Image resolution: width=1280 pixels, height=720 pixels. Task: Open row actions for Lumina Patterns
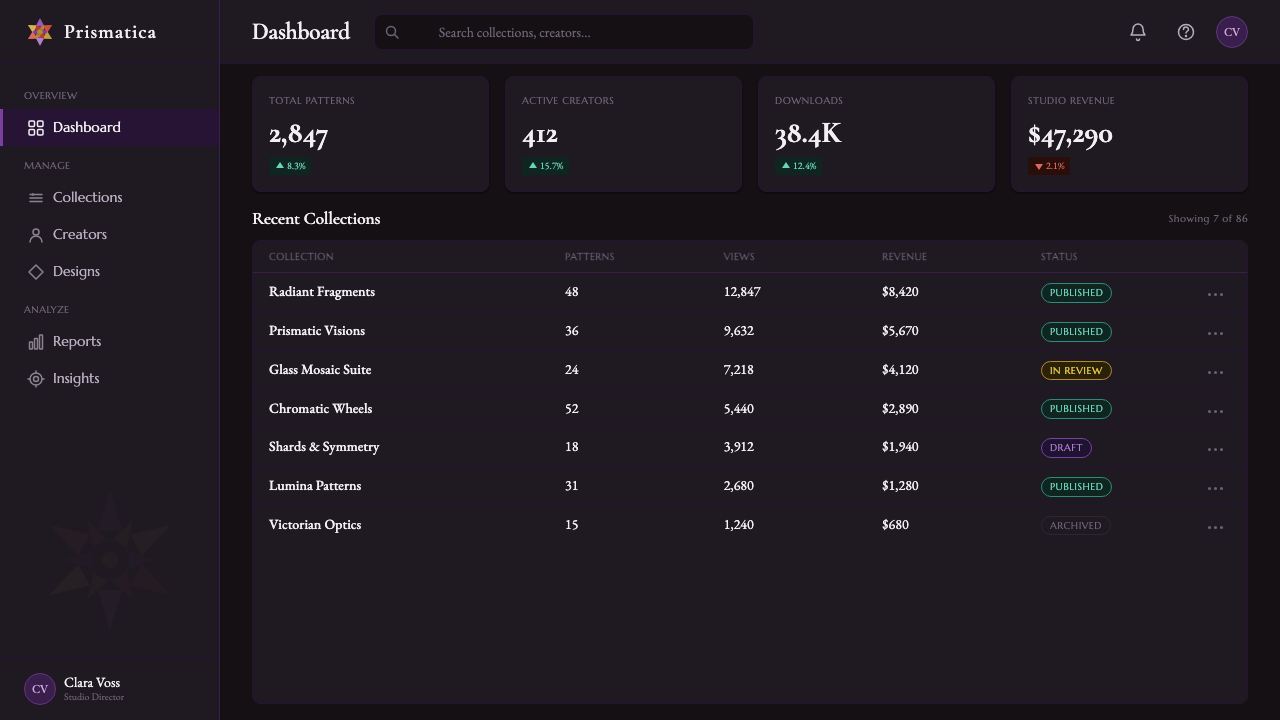pos(1215,488)
